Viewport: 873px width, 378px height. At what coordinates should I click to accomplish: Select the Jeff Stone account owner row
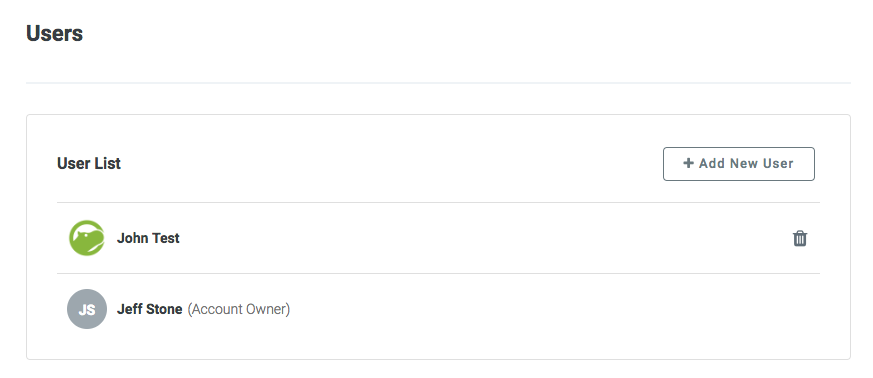tap(438, 309)
